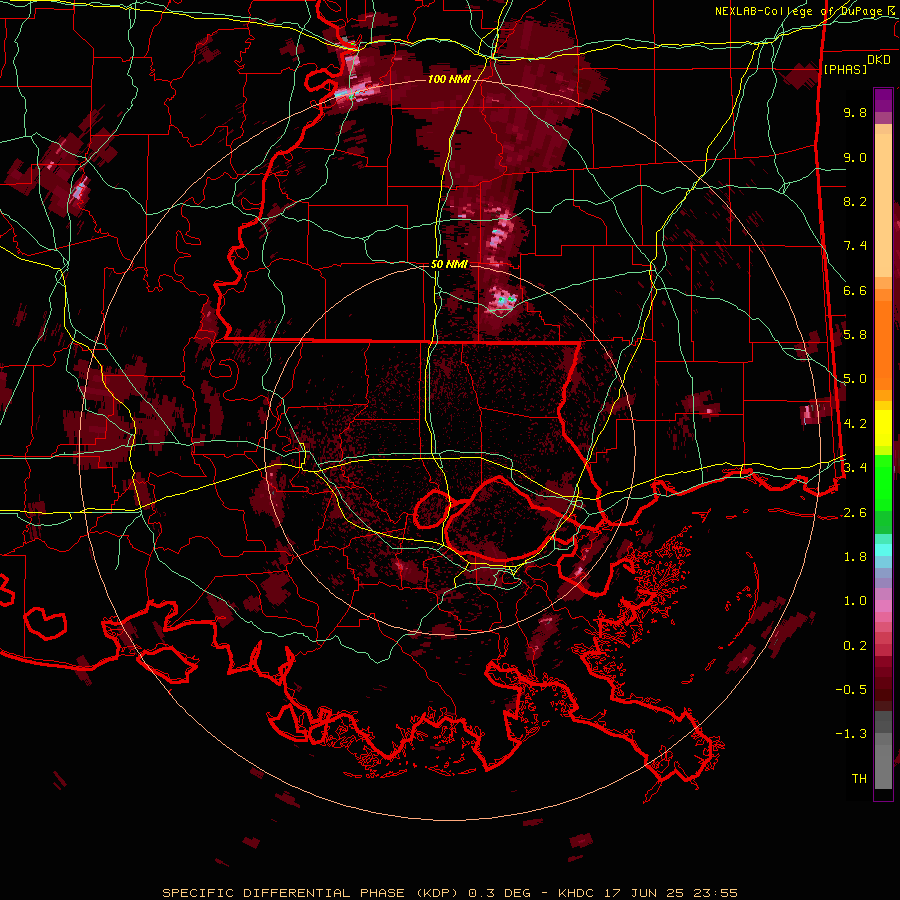Select the 2.6 value on color scale
900x900 pixels.
click(x=855, y=513)
